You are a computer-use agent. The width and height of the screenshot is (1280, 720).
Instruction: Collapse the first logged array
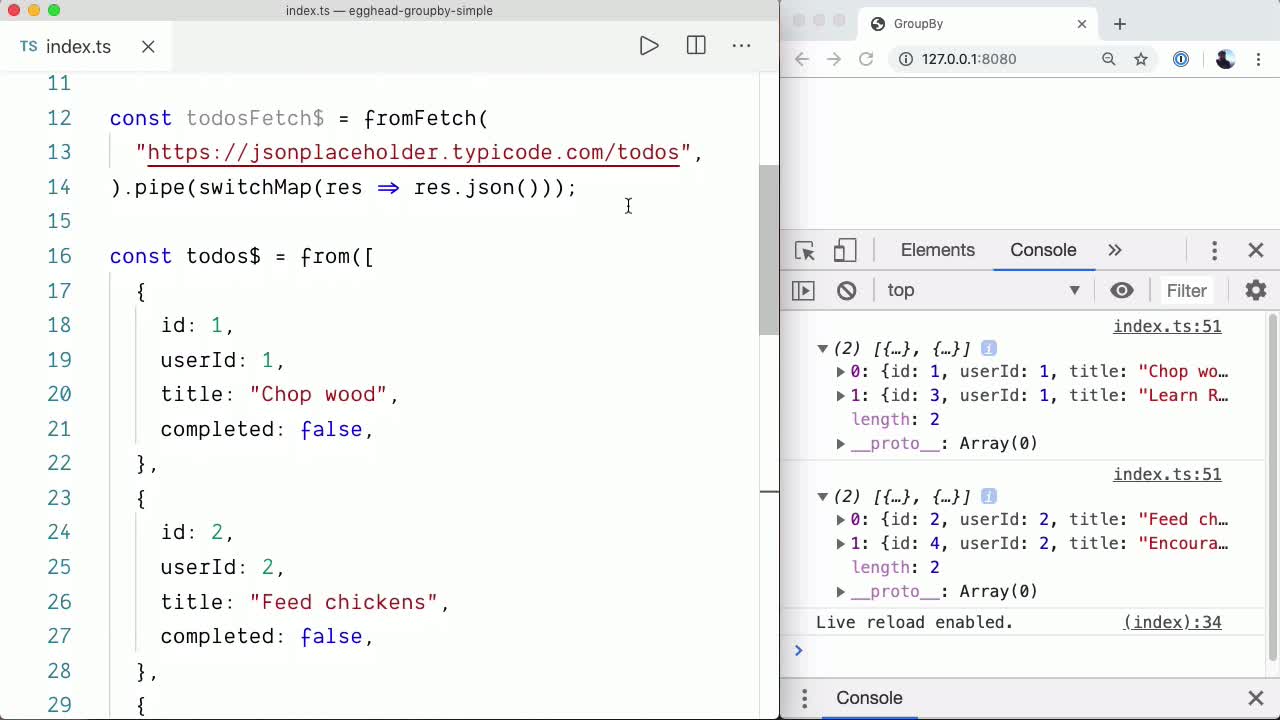[x=822, y=349]
